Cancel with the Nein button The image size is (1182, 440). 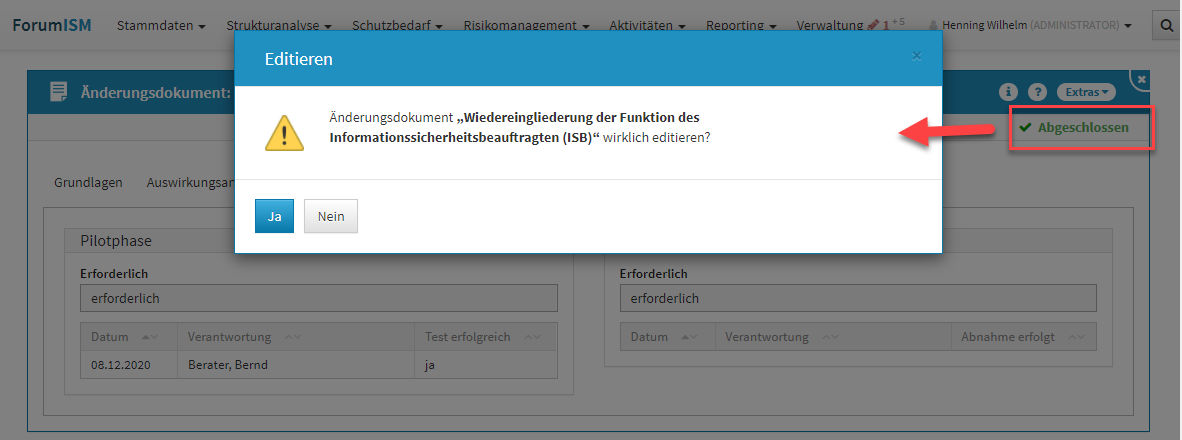[330, 216]
